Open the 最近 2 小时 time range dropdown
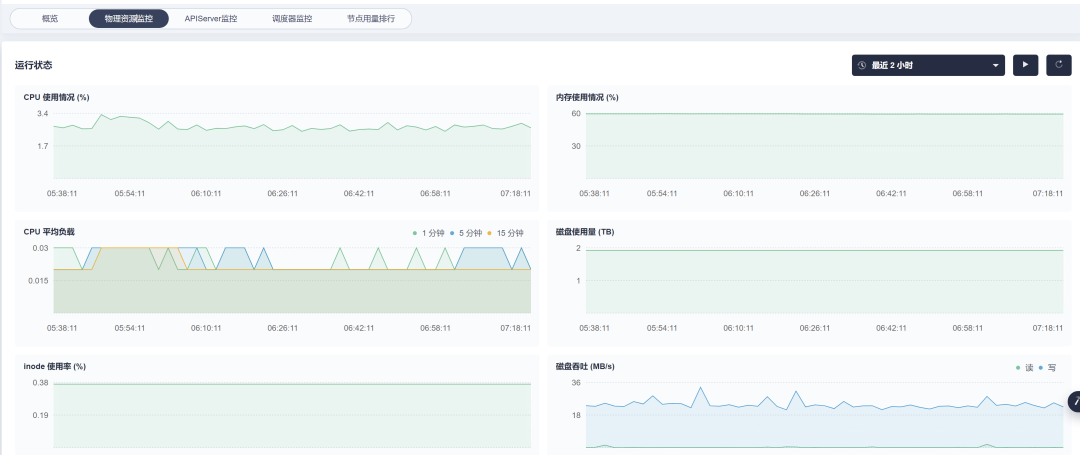The height and width of the screenshot is (455, 1080). pos(928,65)
